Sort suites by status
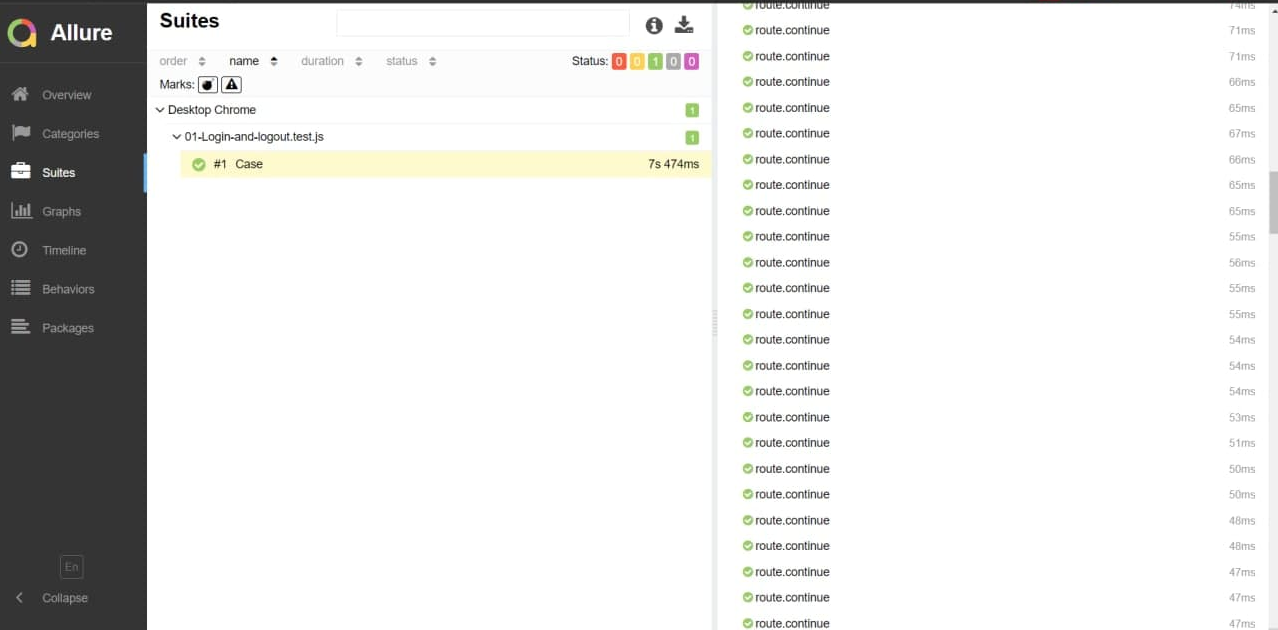The width and height of the screenshot is (1278, 630). point(411,61)
